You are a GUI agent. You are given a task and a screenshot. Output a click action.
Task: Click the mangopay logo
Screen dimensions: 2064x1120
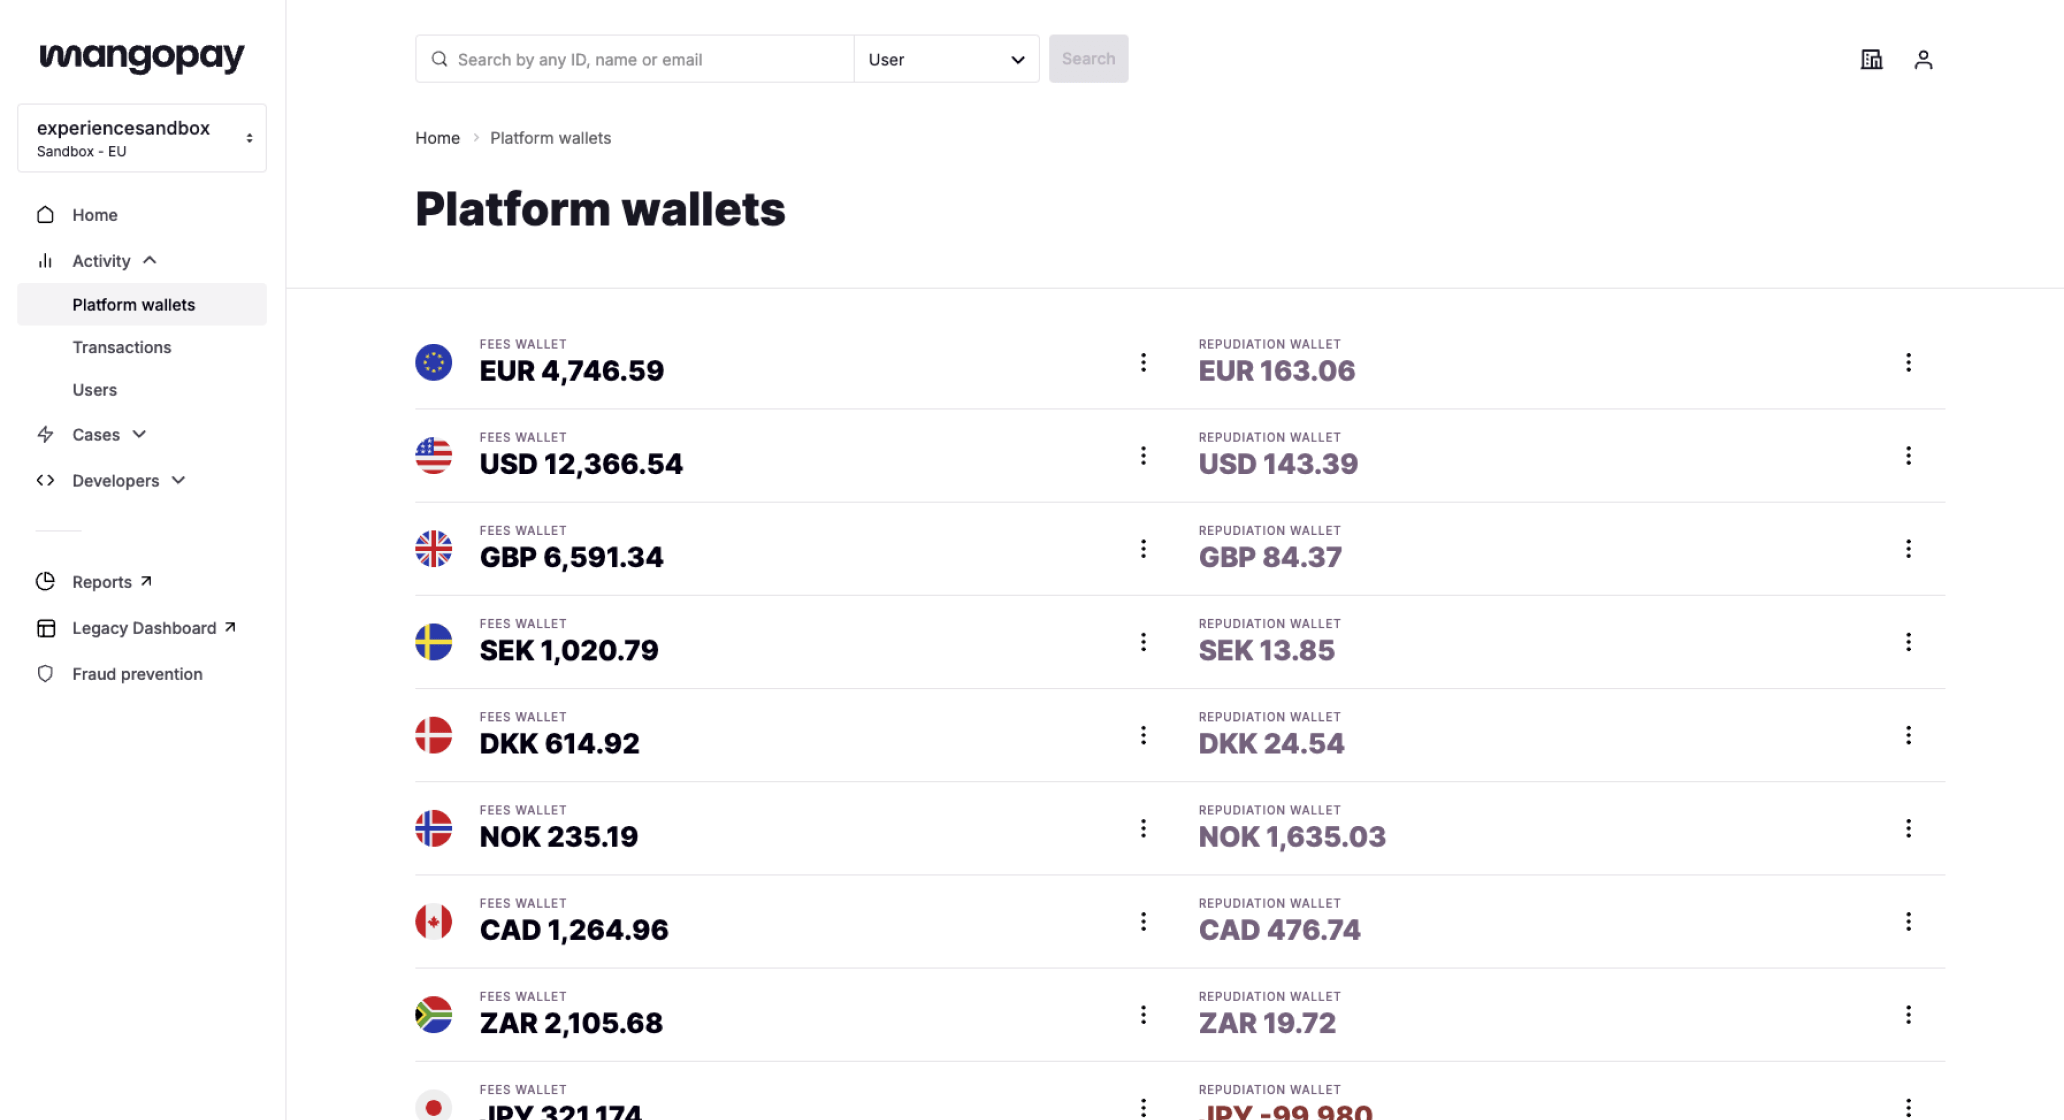click(x=141, y=57)
